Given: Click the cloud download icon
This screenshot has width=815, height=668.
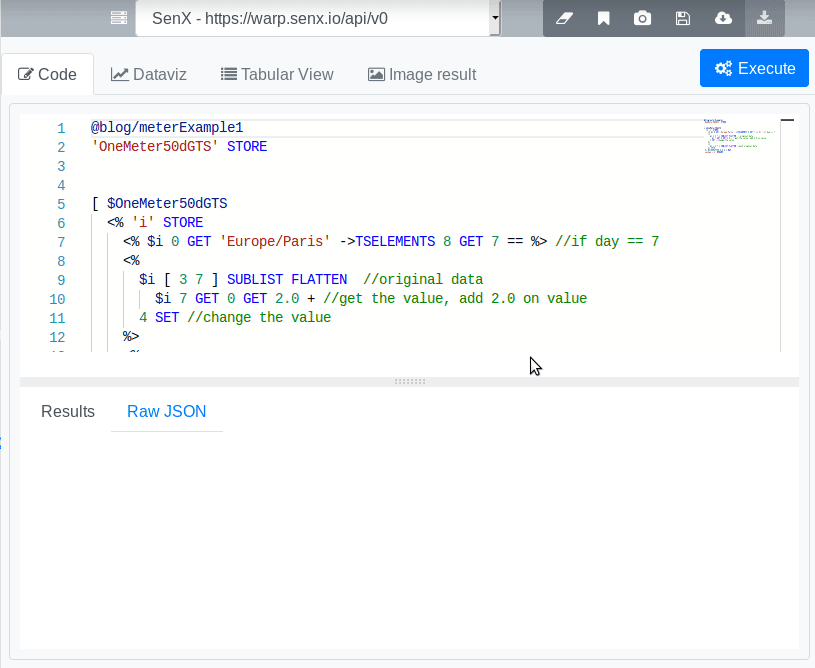Looking at the screenshot, I should click(723, 19).
